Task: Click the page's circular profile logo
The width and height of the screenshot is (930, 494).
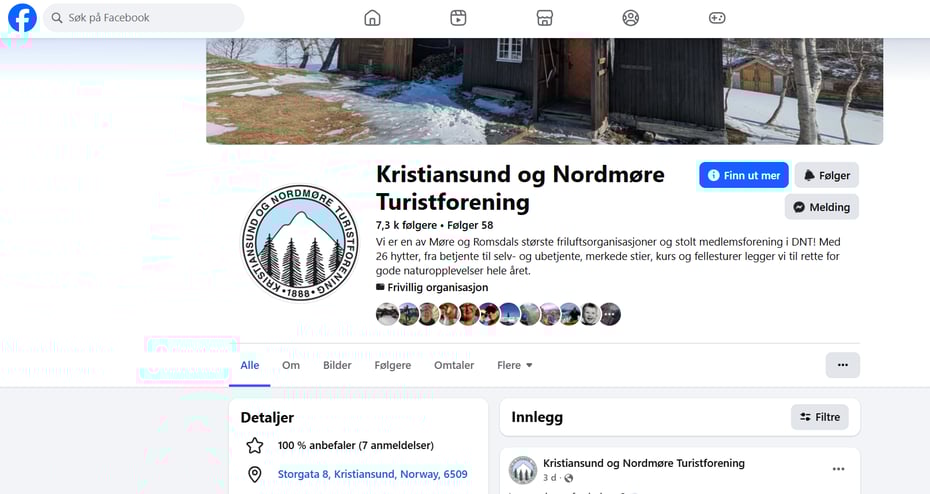Action: [x=300, y=243]
